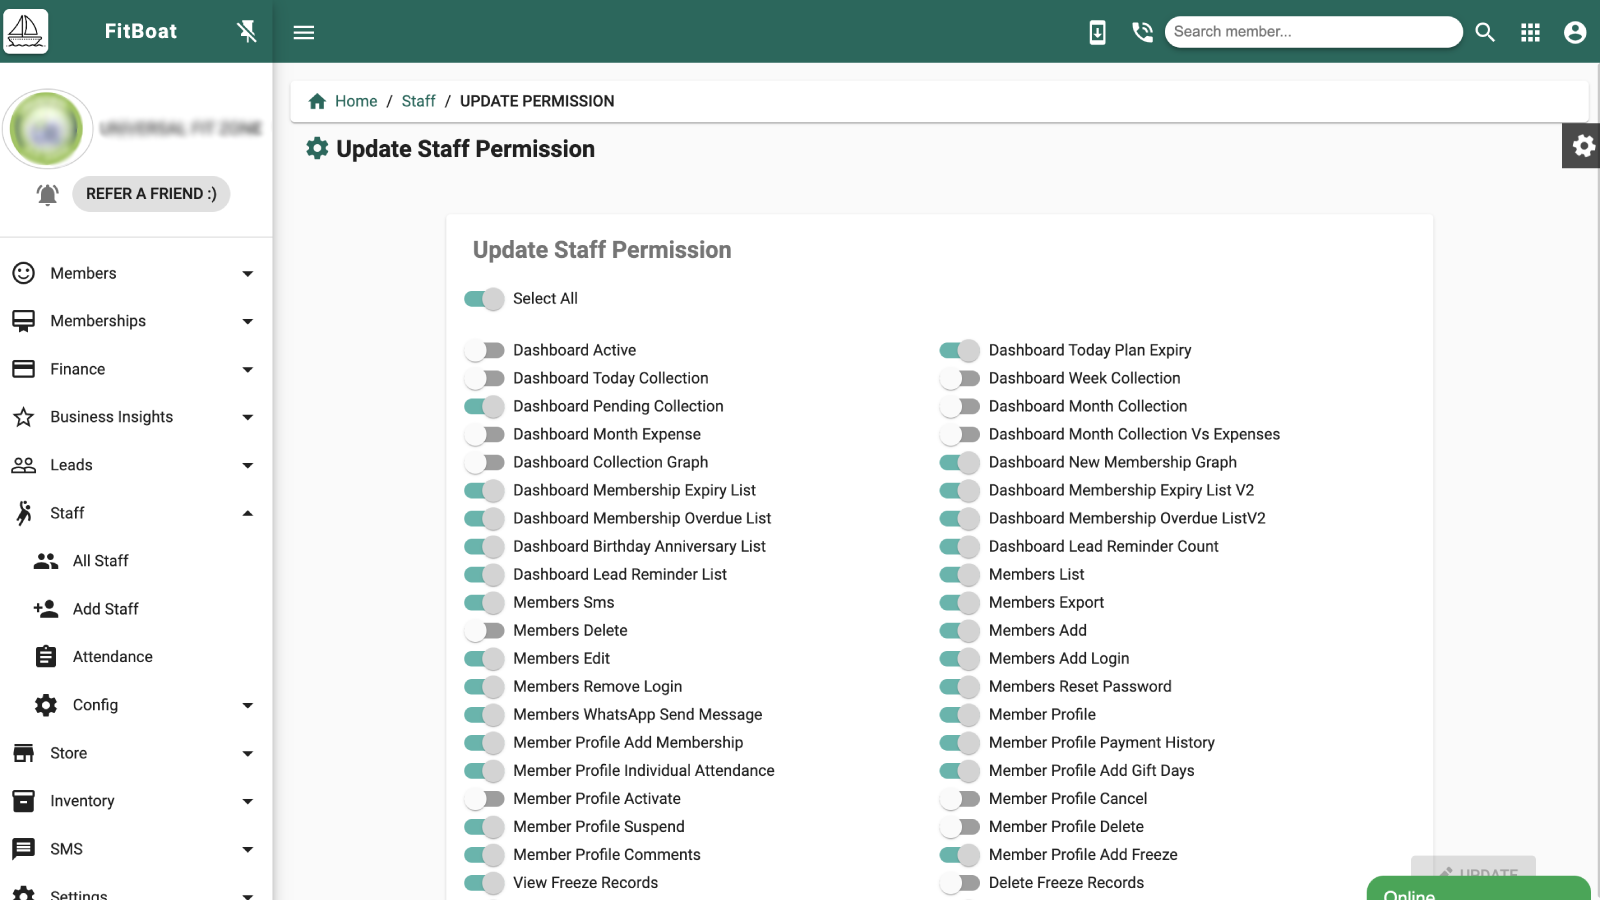The height and width of the screenshot is (900, 1600).
Task: Click the REFER A FRIEND button
Action: (151, 194)
